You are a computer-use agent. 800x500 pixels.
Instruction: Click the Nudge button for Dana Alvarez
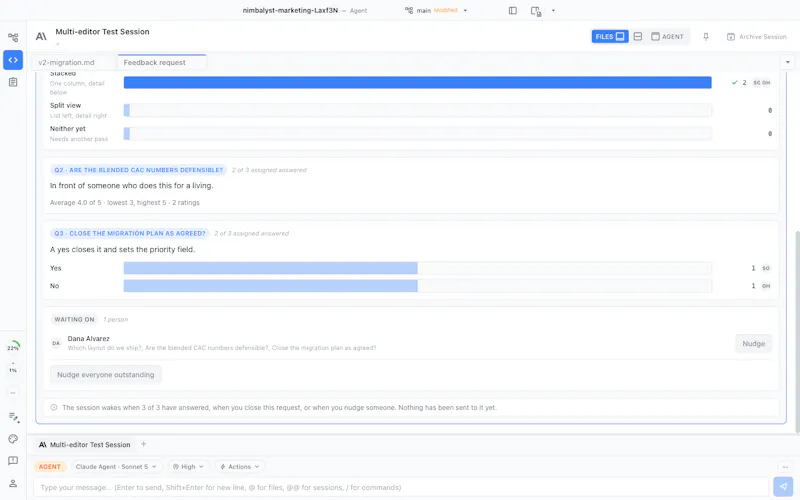[753, 343]
